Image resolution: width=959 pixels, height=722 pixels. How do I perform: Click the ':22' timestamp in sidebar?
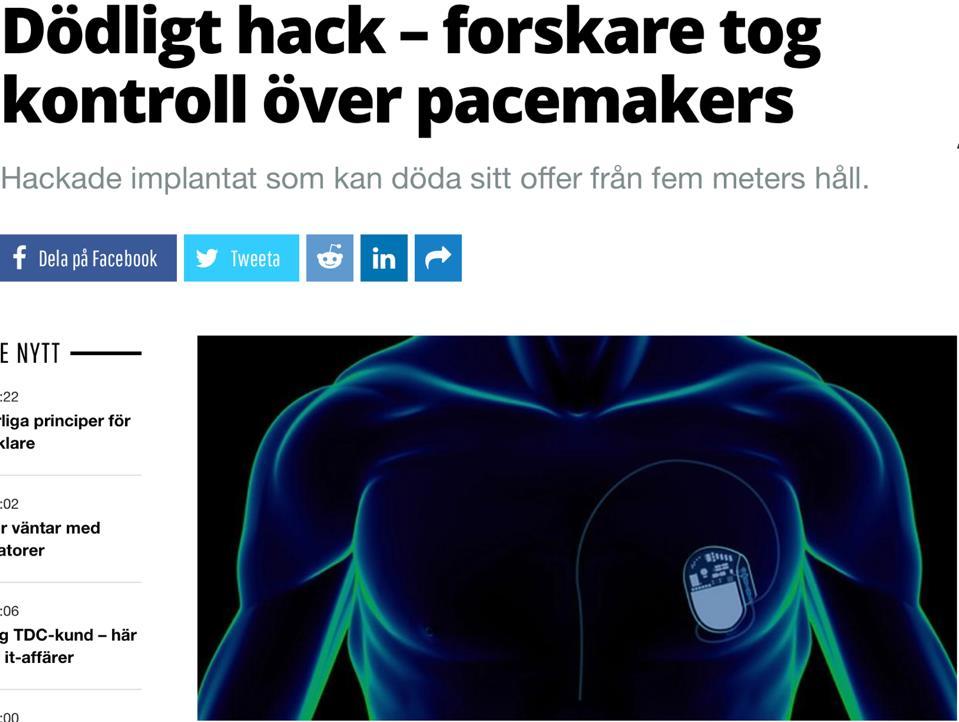(x=9, y=397)
